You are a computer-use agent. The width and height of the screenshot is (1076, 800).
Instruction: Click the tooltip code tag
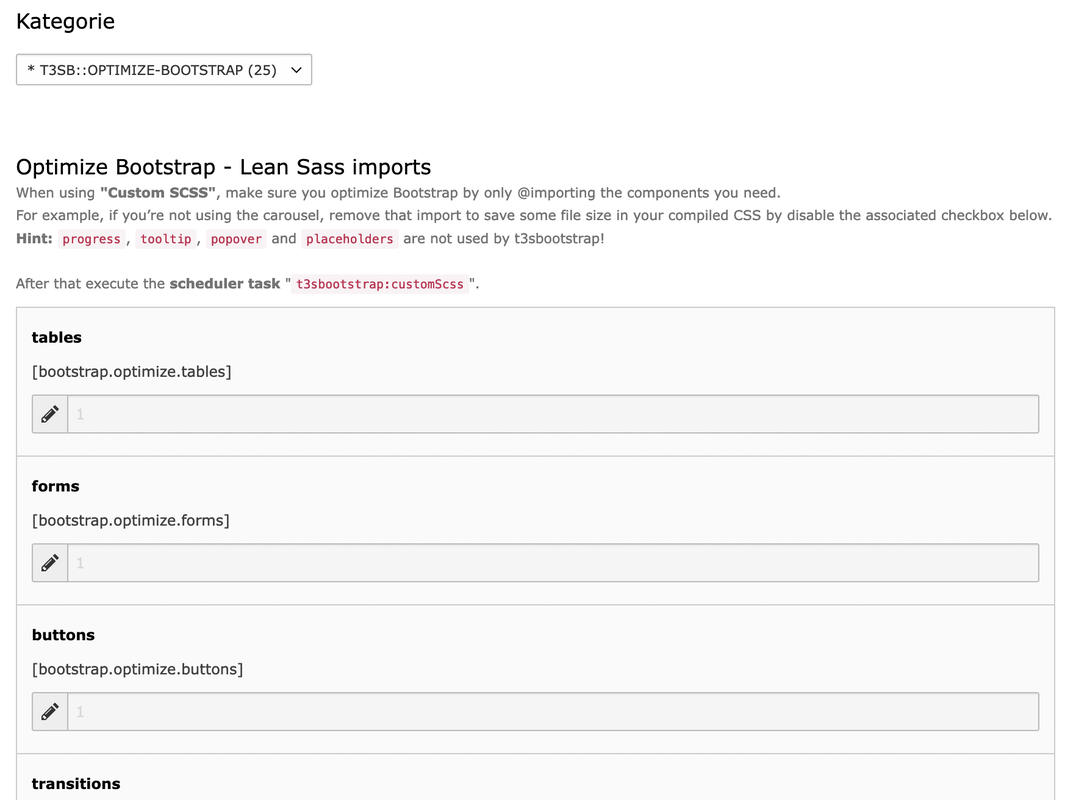[166, 239]
